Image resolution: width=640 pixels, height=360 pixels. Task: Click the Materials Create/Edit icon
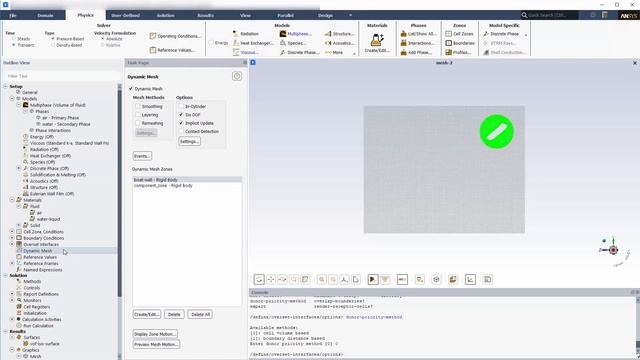pos(377,40)
